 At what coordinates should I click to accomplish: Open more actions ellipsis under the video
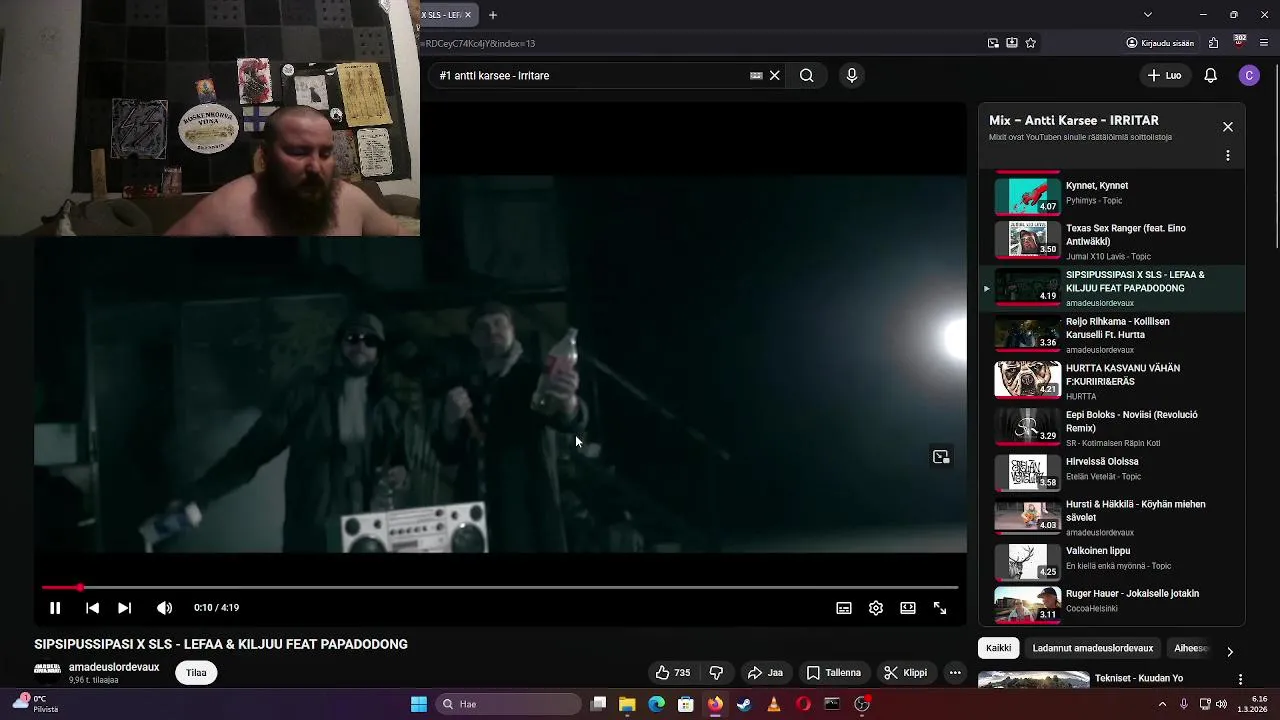click(x=955, y=673)
